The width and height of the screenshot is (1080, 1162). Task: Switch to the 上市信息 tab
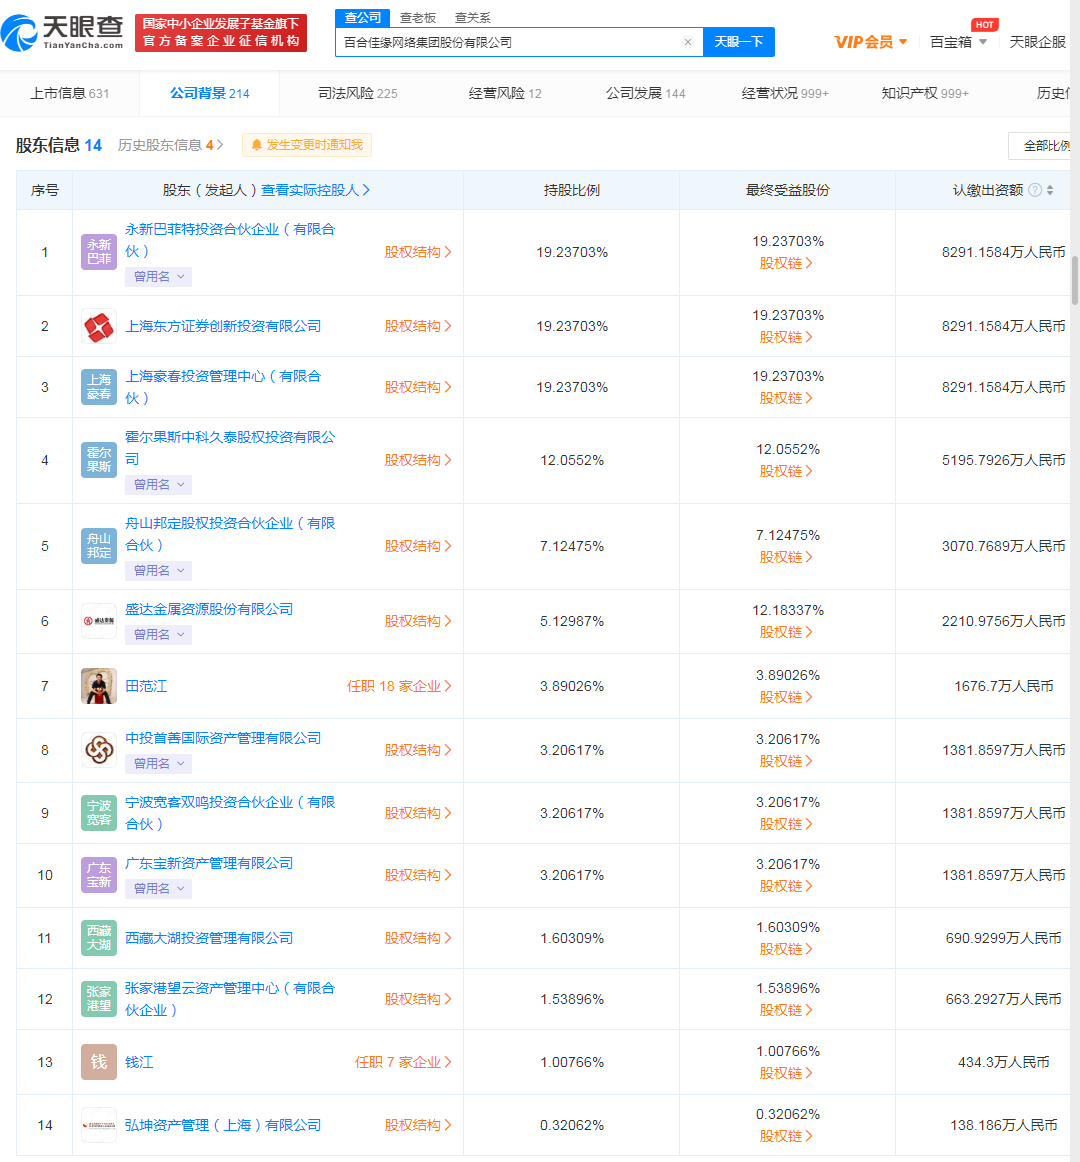click(70, 93)
